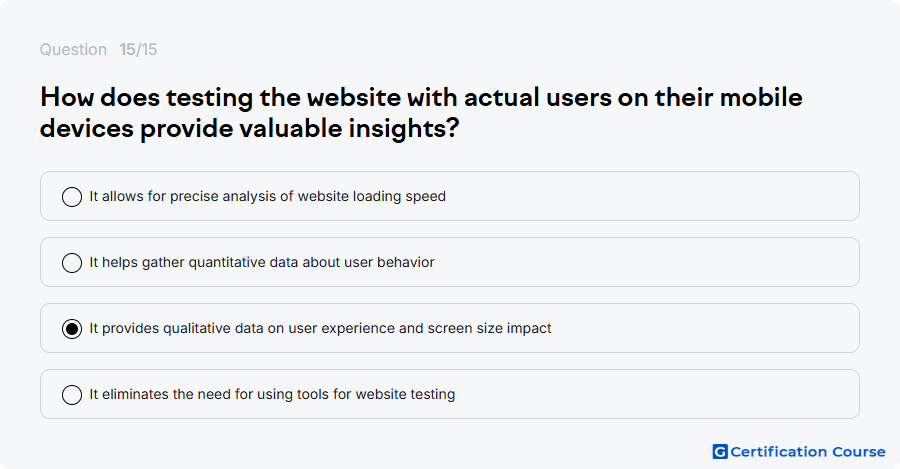Viewport: 900px width, 469px height.
Task: Click the gray 'Question' label
Action: click(x=73, y=49)
